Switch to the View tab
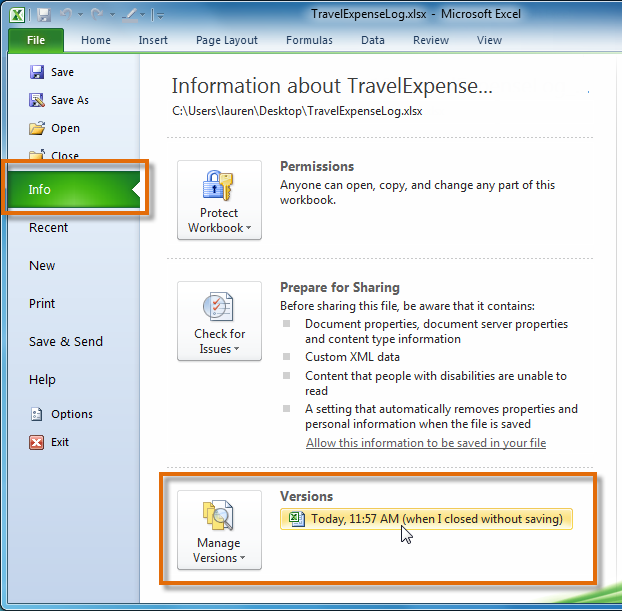The image size is (622, 611). point(489,40)
